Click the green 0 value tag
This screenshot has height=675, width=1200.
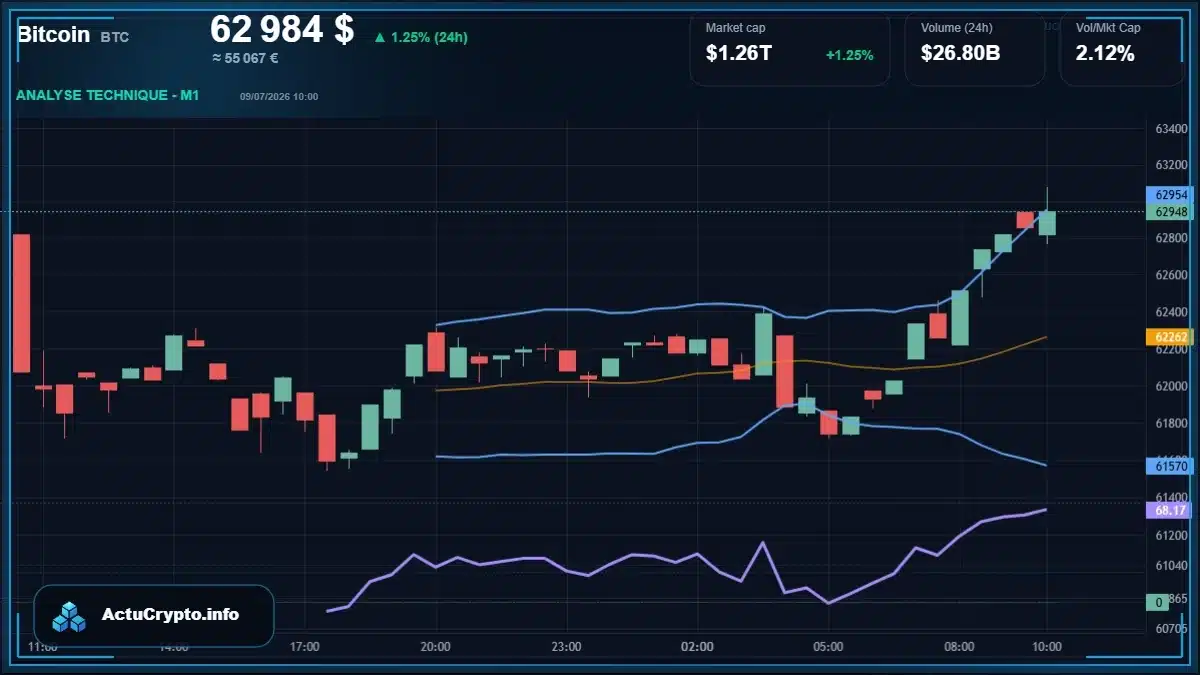coord(1159,602)
